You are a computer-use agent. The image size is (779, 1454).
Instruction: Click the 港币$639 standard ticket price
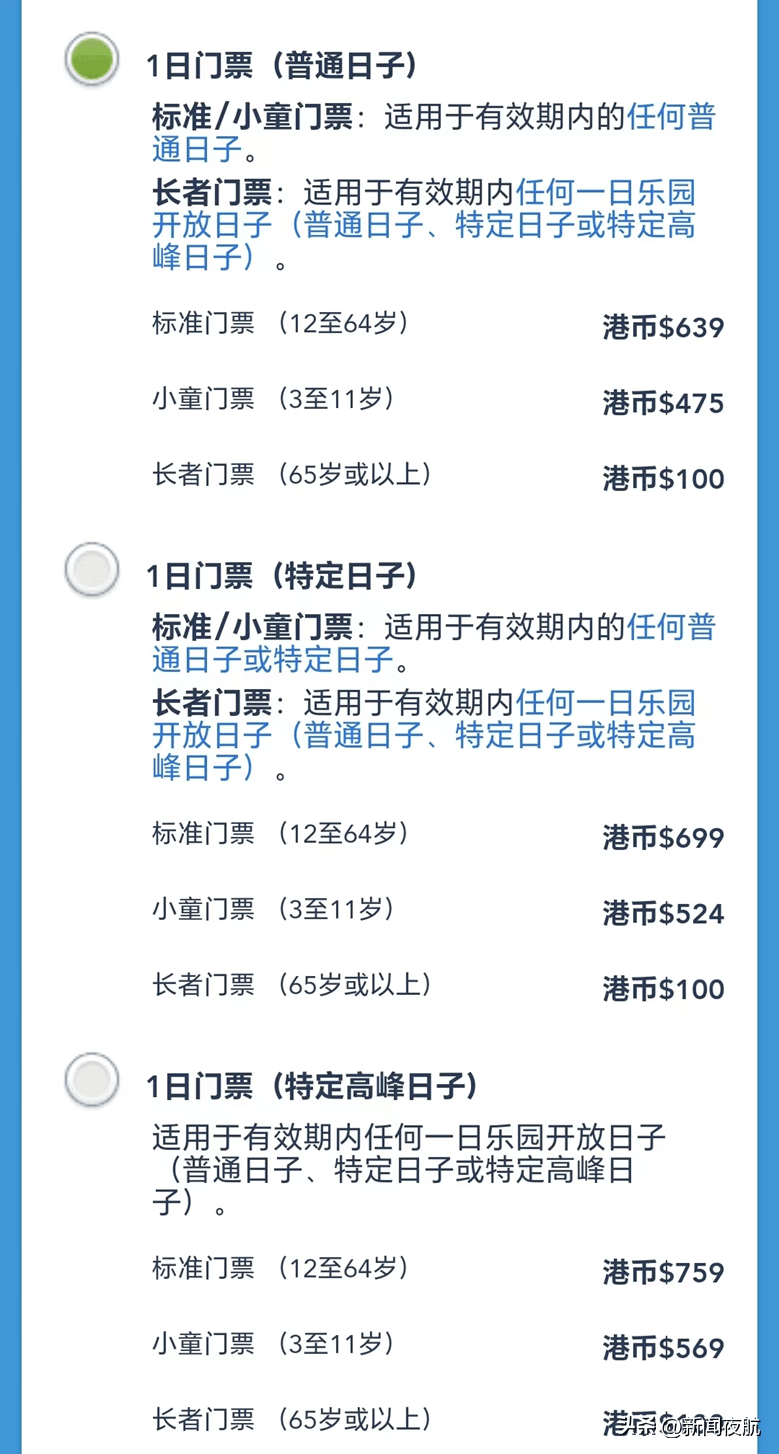[x=663, y=327]
